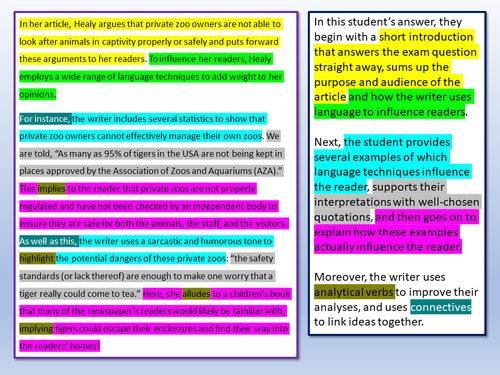Screen dimensions: 500x375
Task: Click cyan 'language techniques influence' line
Action: [392, 172]
